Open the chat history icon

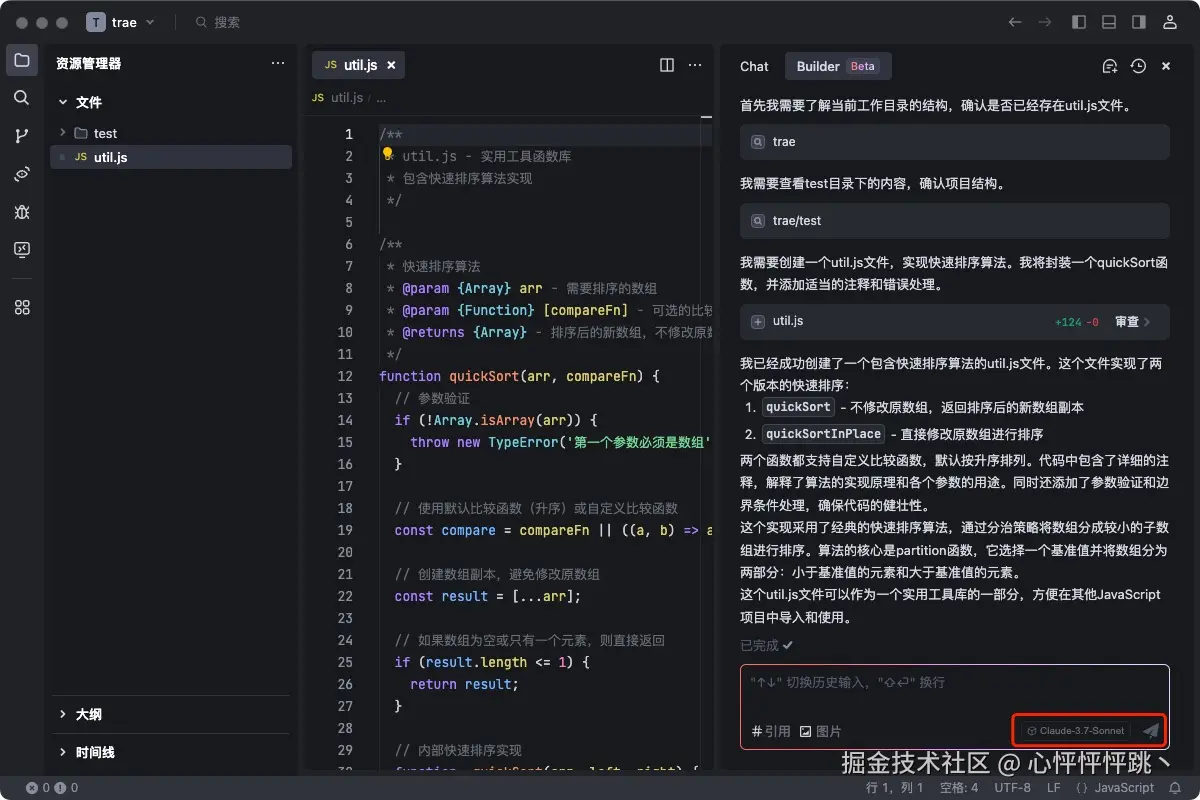[x=1137, y=65]
